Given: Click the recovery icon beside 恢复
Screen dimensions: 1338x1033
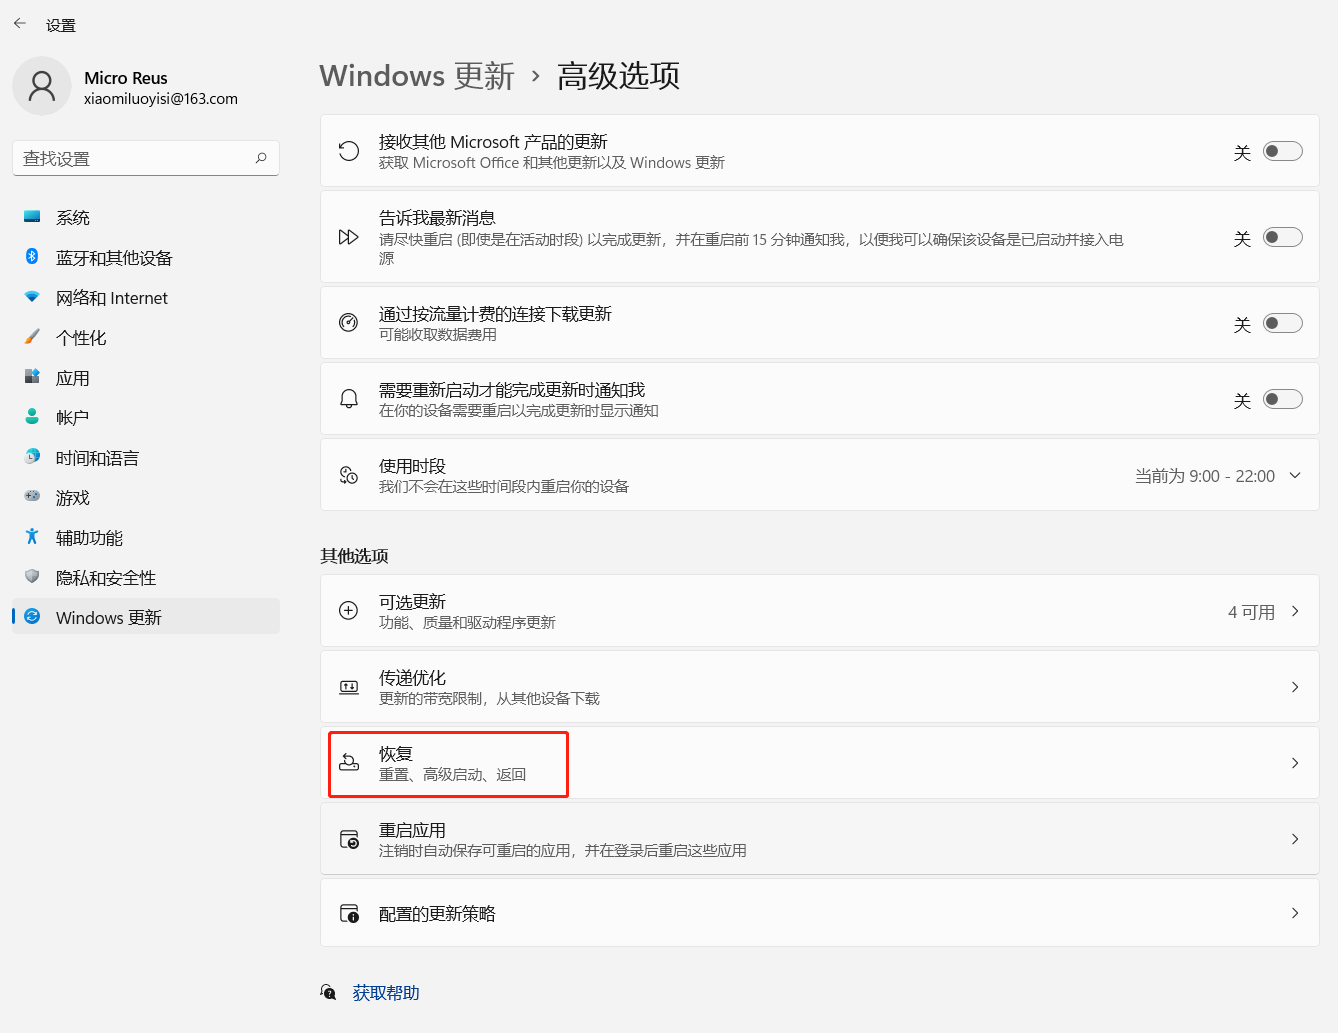Looking at the screenshot, I should (x=348, y=762).
